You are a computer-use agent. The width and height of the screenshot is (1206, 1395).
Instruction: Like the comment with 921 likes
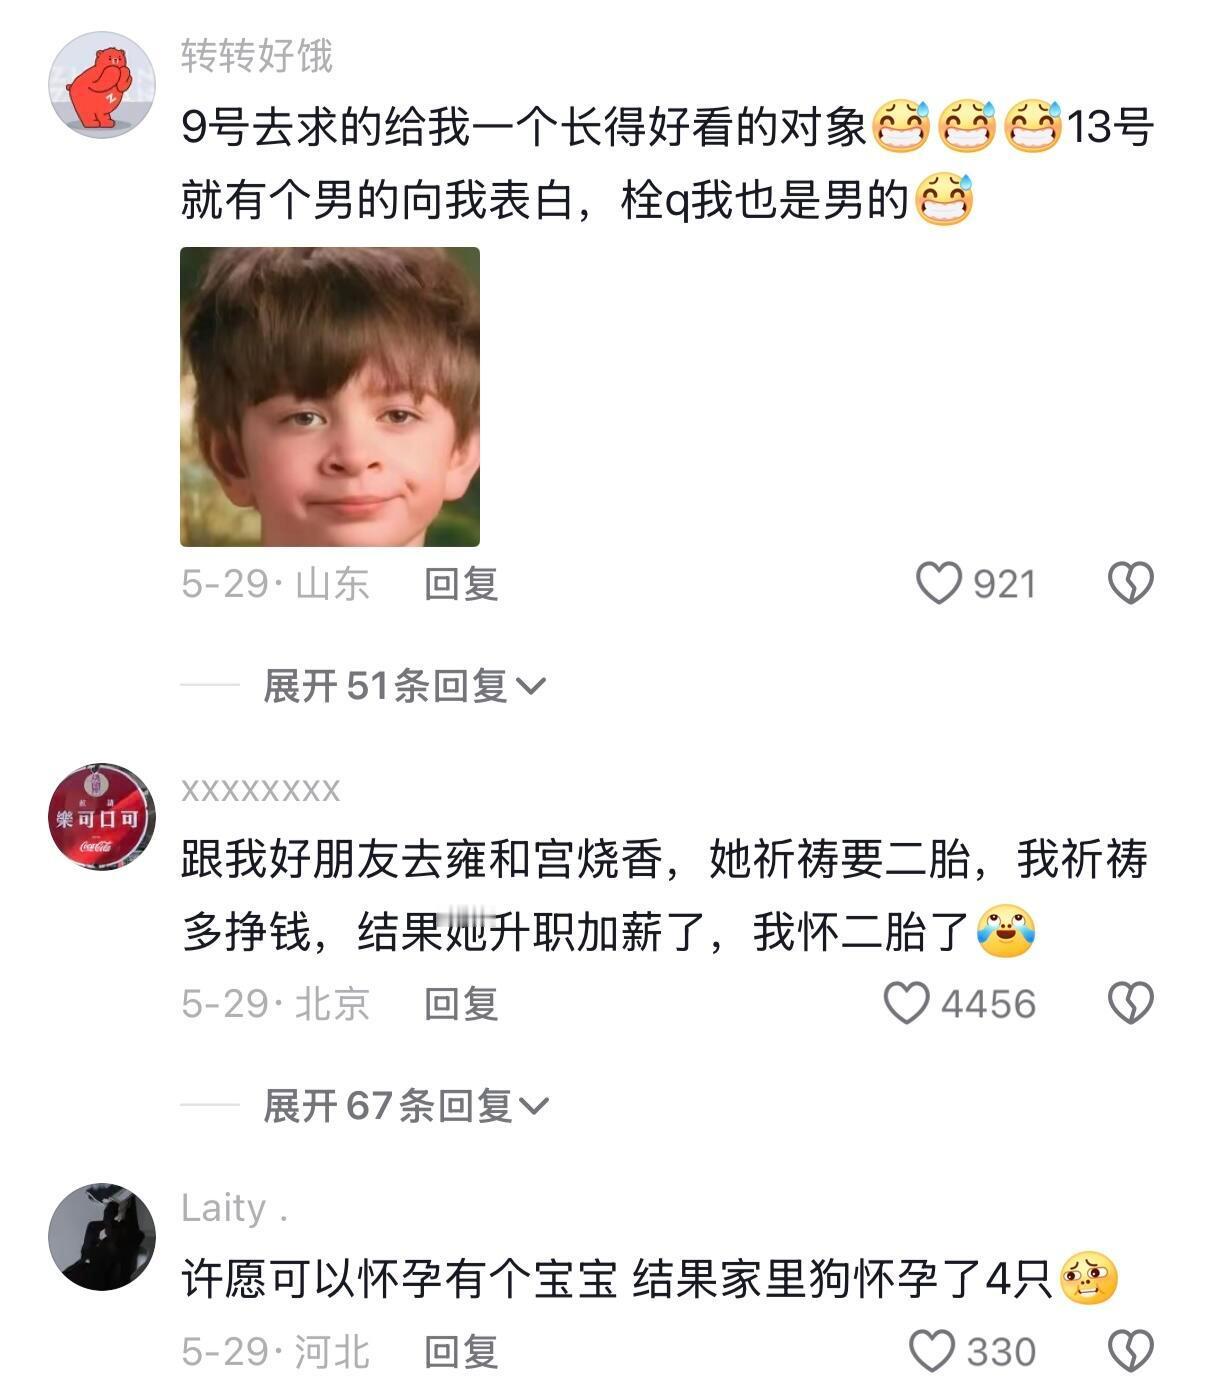click(x=938, y=583)
